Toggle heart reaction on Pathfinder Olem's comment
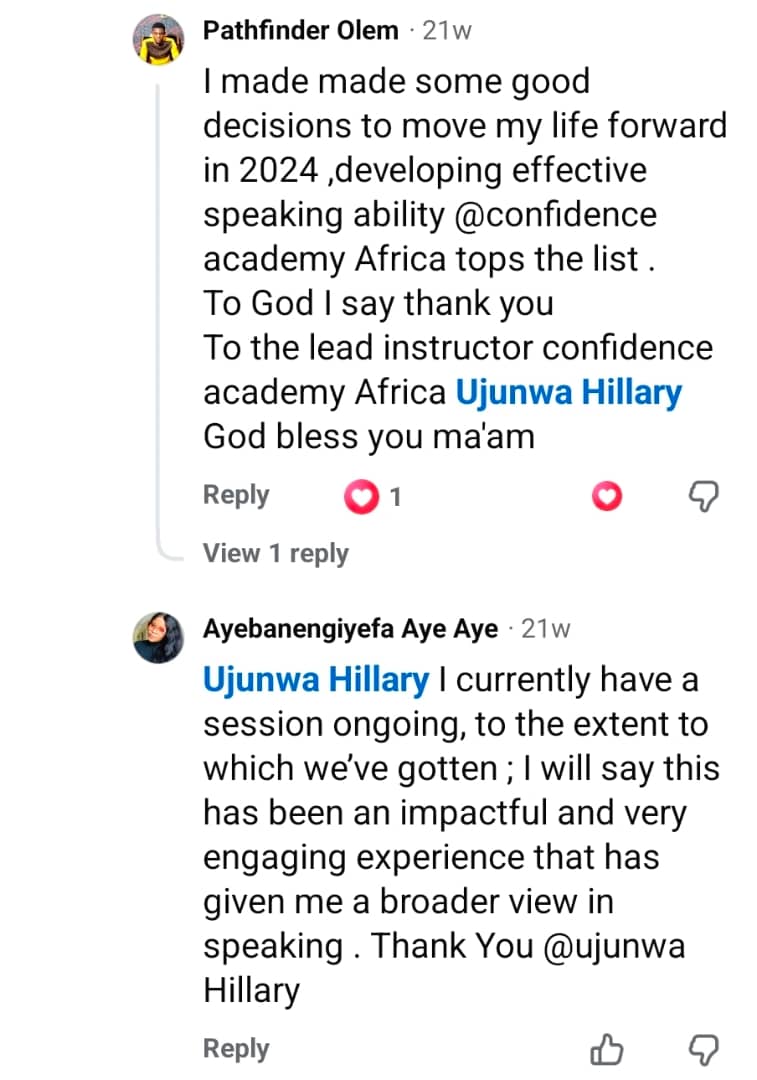 [607, 496]
